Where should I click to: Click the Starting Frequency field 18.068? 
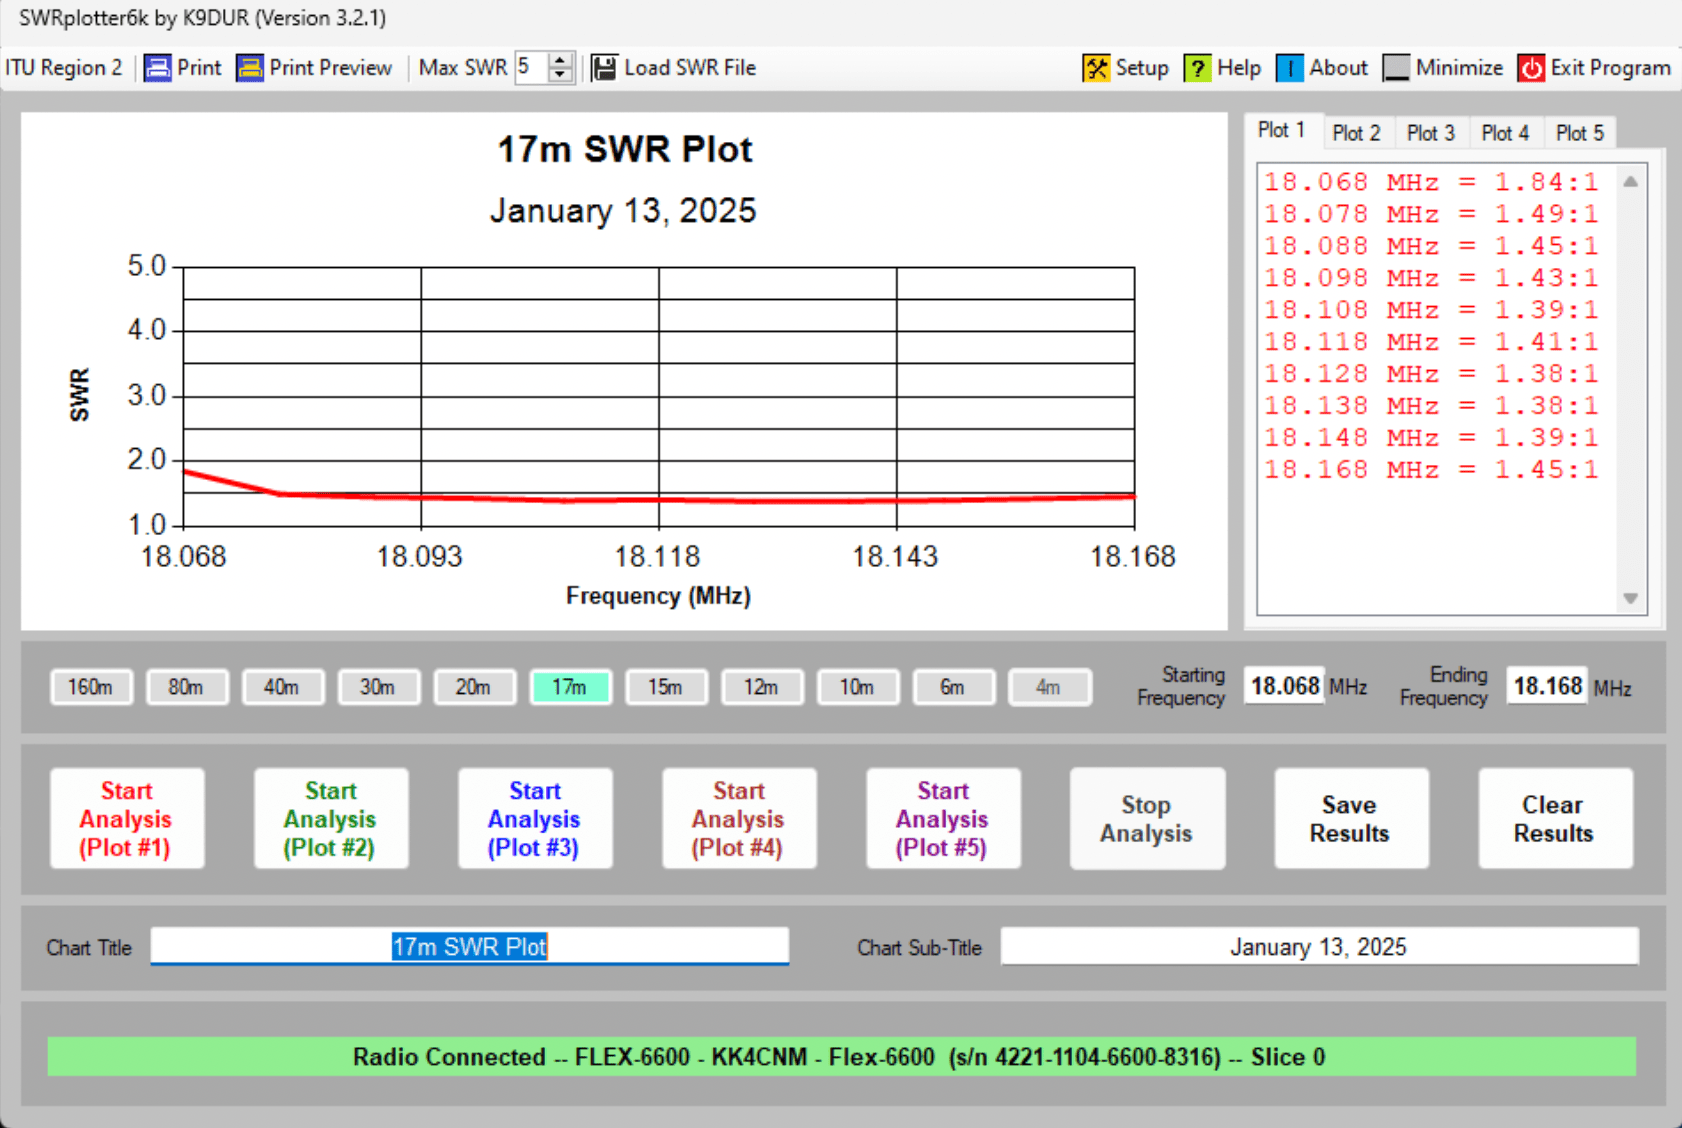coord(1284,686)
